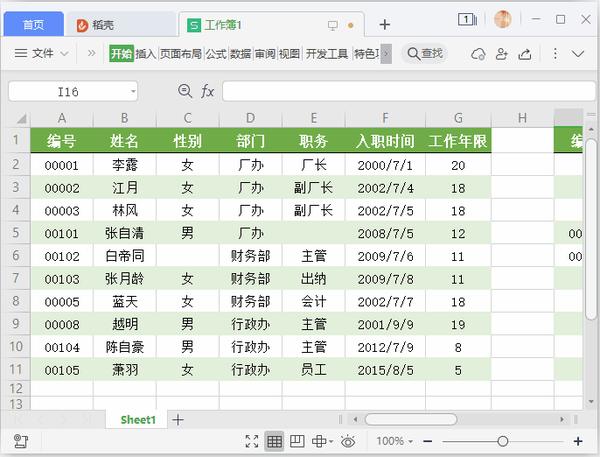Click the share export icon

525,54
